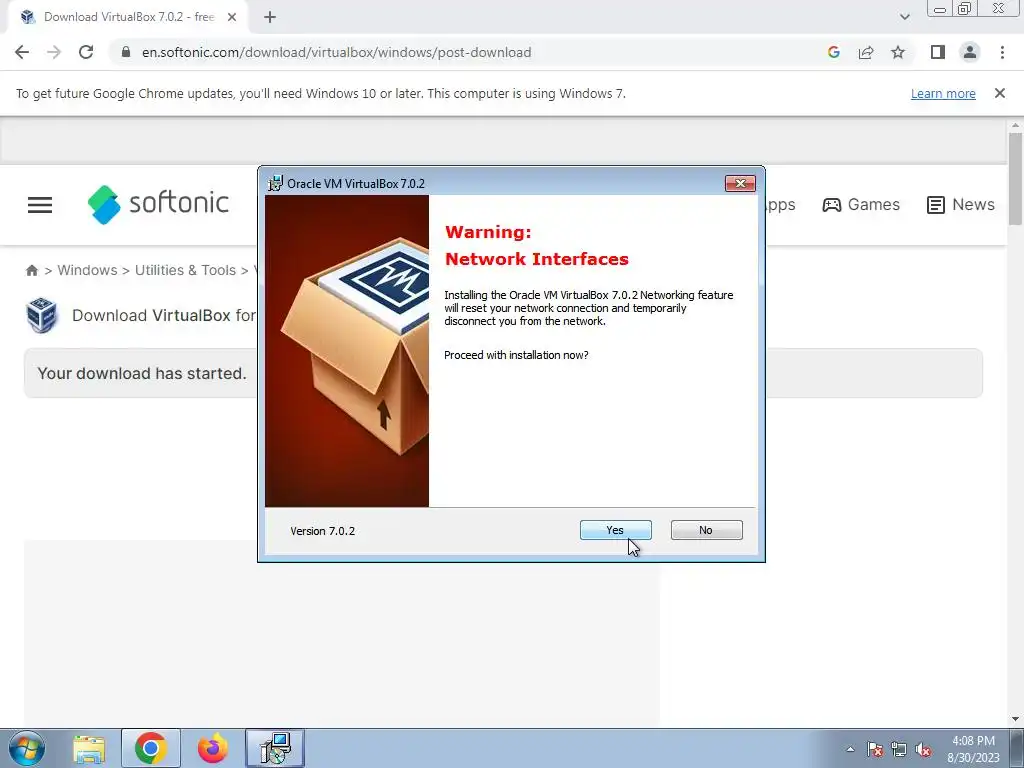
Task: Click No to cancel network installation
Action: pos(706,530)
